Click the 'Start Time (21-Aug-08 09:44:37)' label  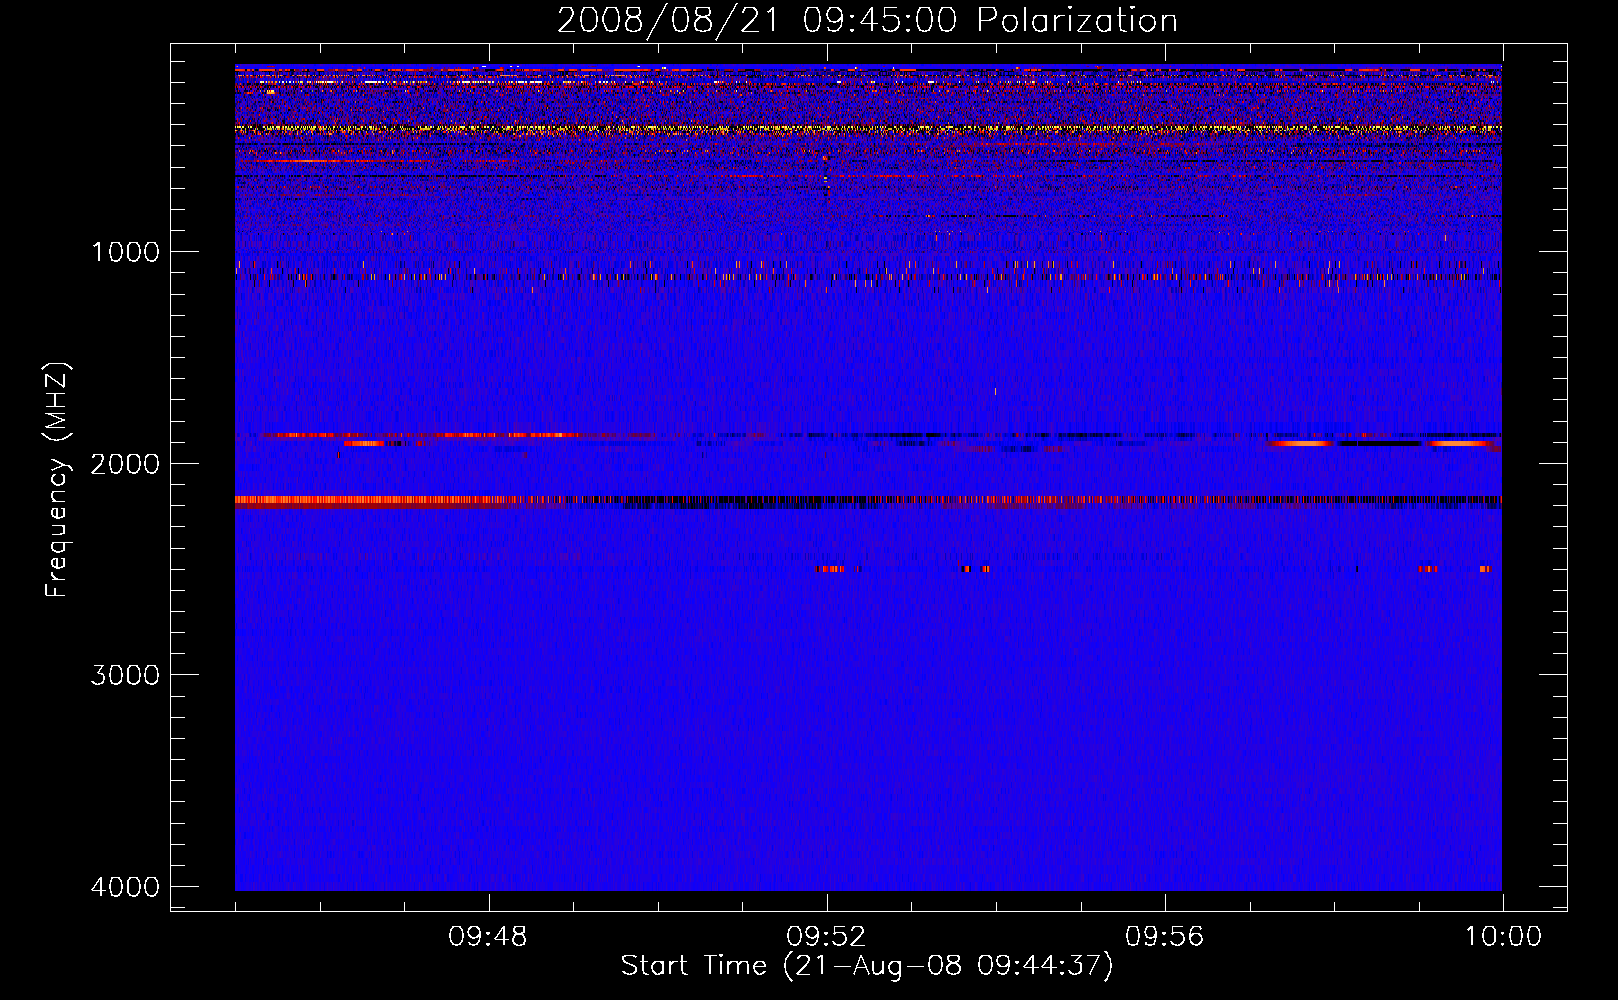[866, 966]
